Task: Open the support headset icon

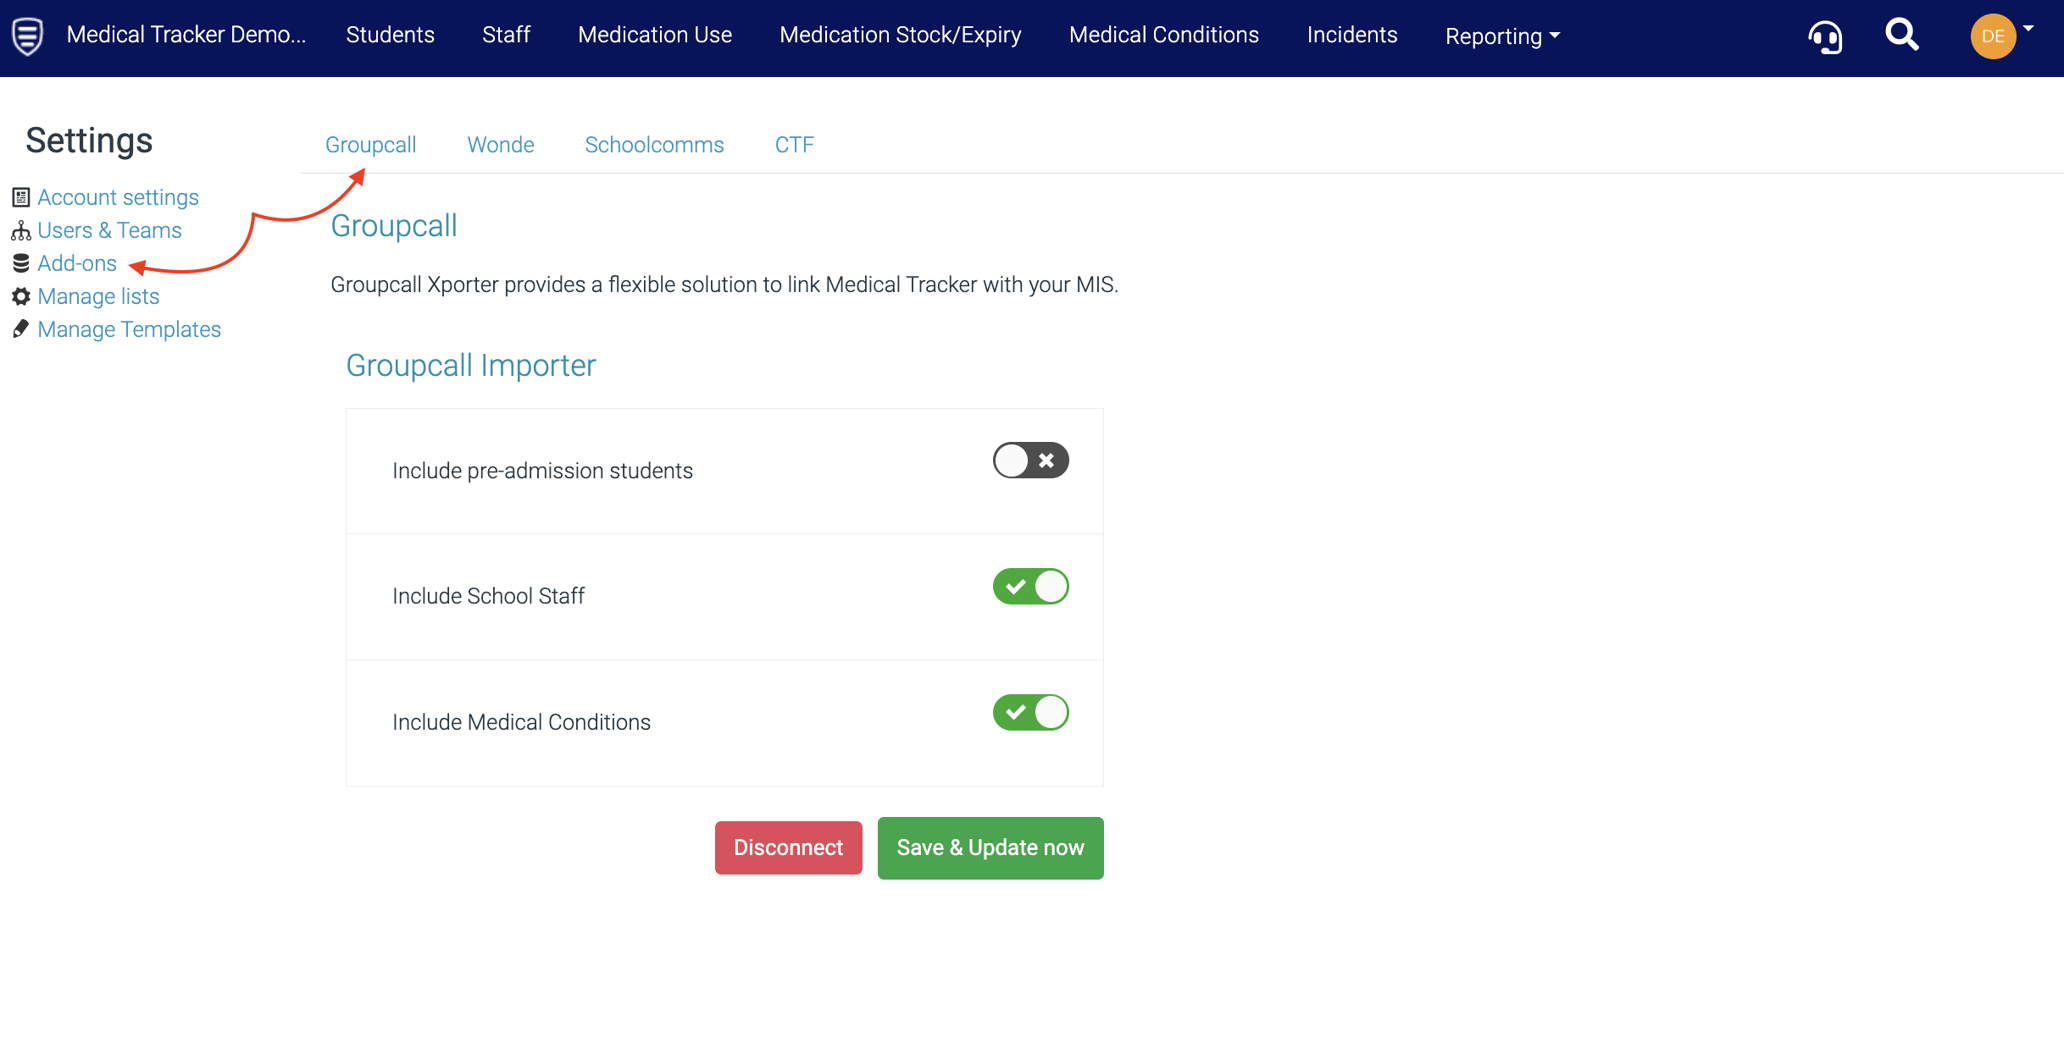Action: coord(1825,37)
